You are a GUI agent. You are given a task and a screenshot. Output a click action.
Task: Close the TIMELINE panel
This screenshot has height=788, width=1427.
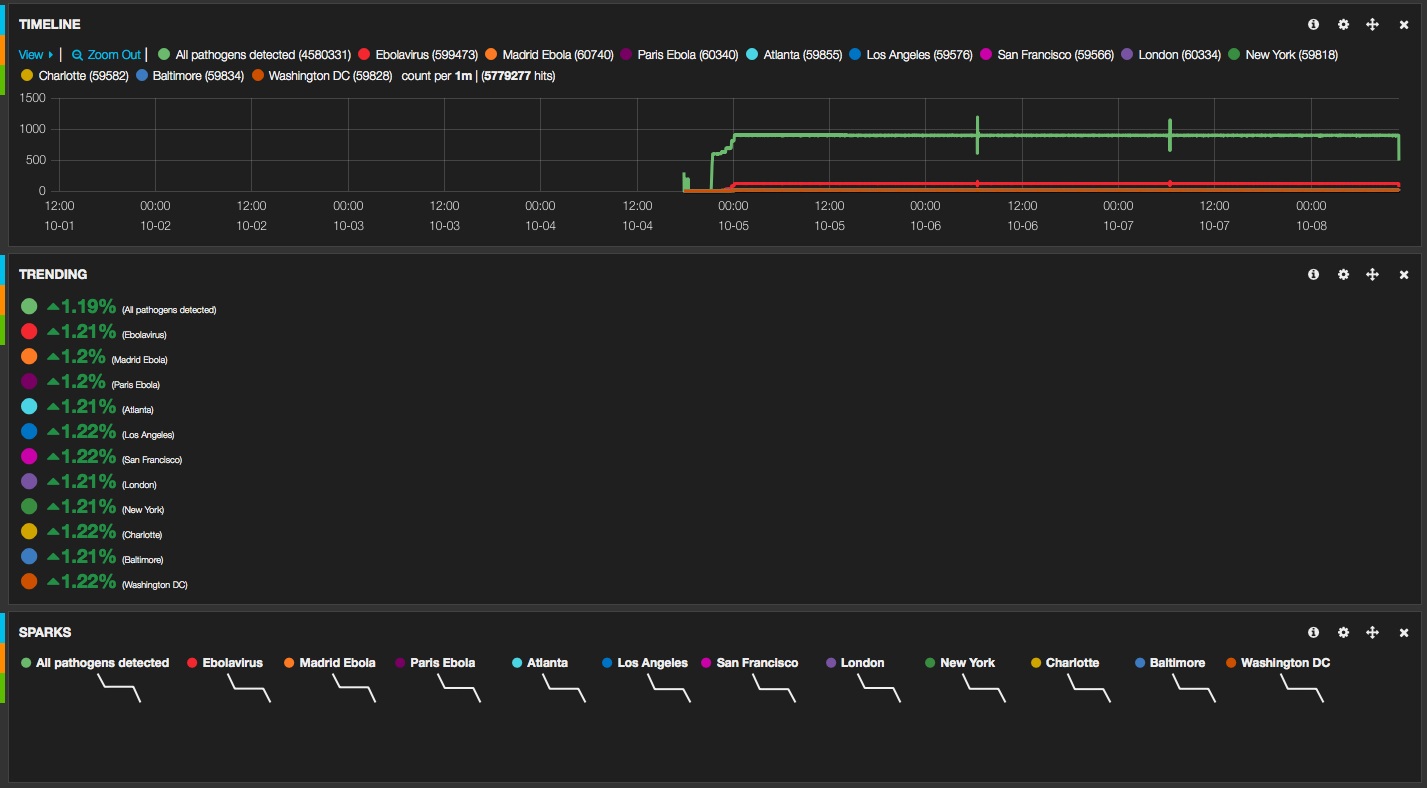[1403, 24]
